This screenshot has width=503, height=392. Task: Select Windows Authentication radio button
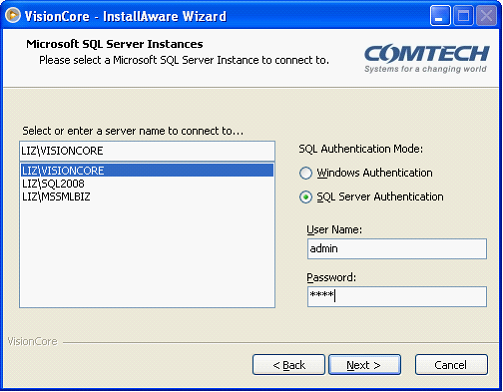point(305,173)
